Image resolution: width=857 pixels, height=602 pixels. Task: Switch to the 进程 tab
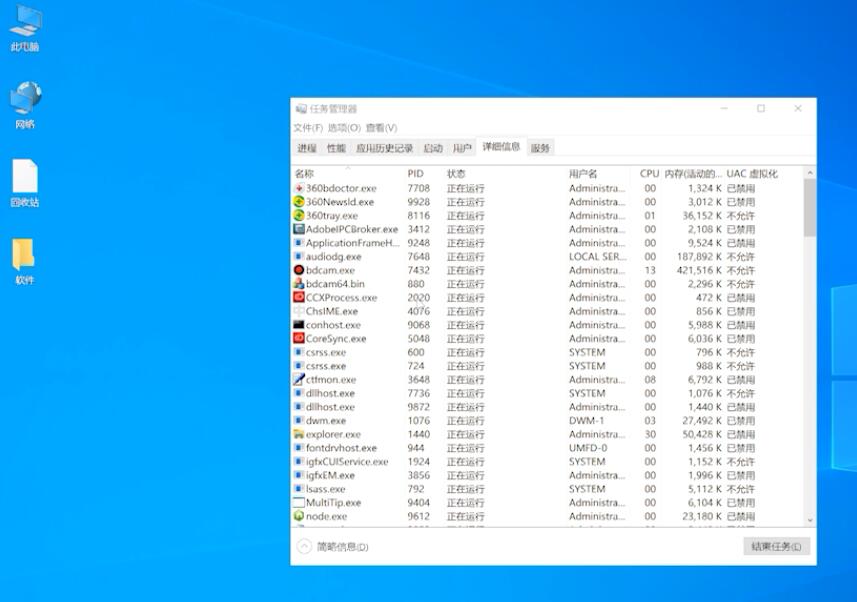[x=307, y=148]
